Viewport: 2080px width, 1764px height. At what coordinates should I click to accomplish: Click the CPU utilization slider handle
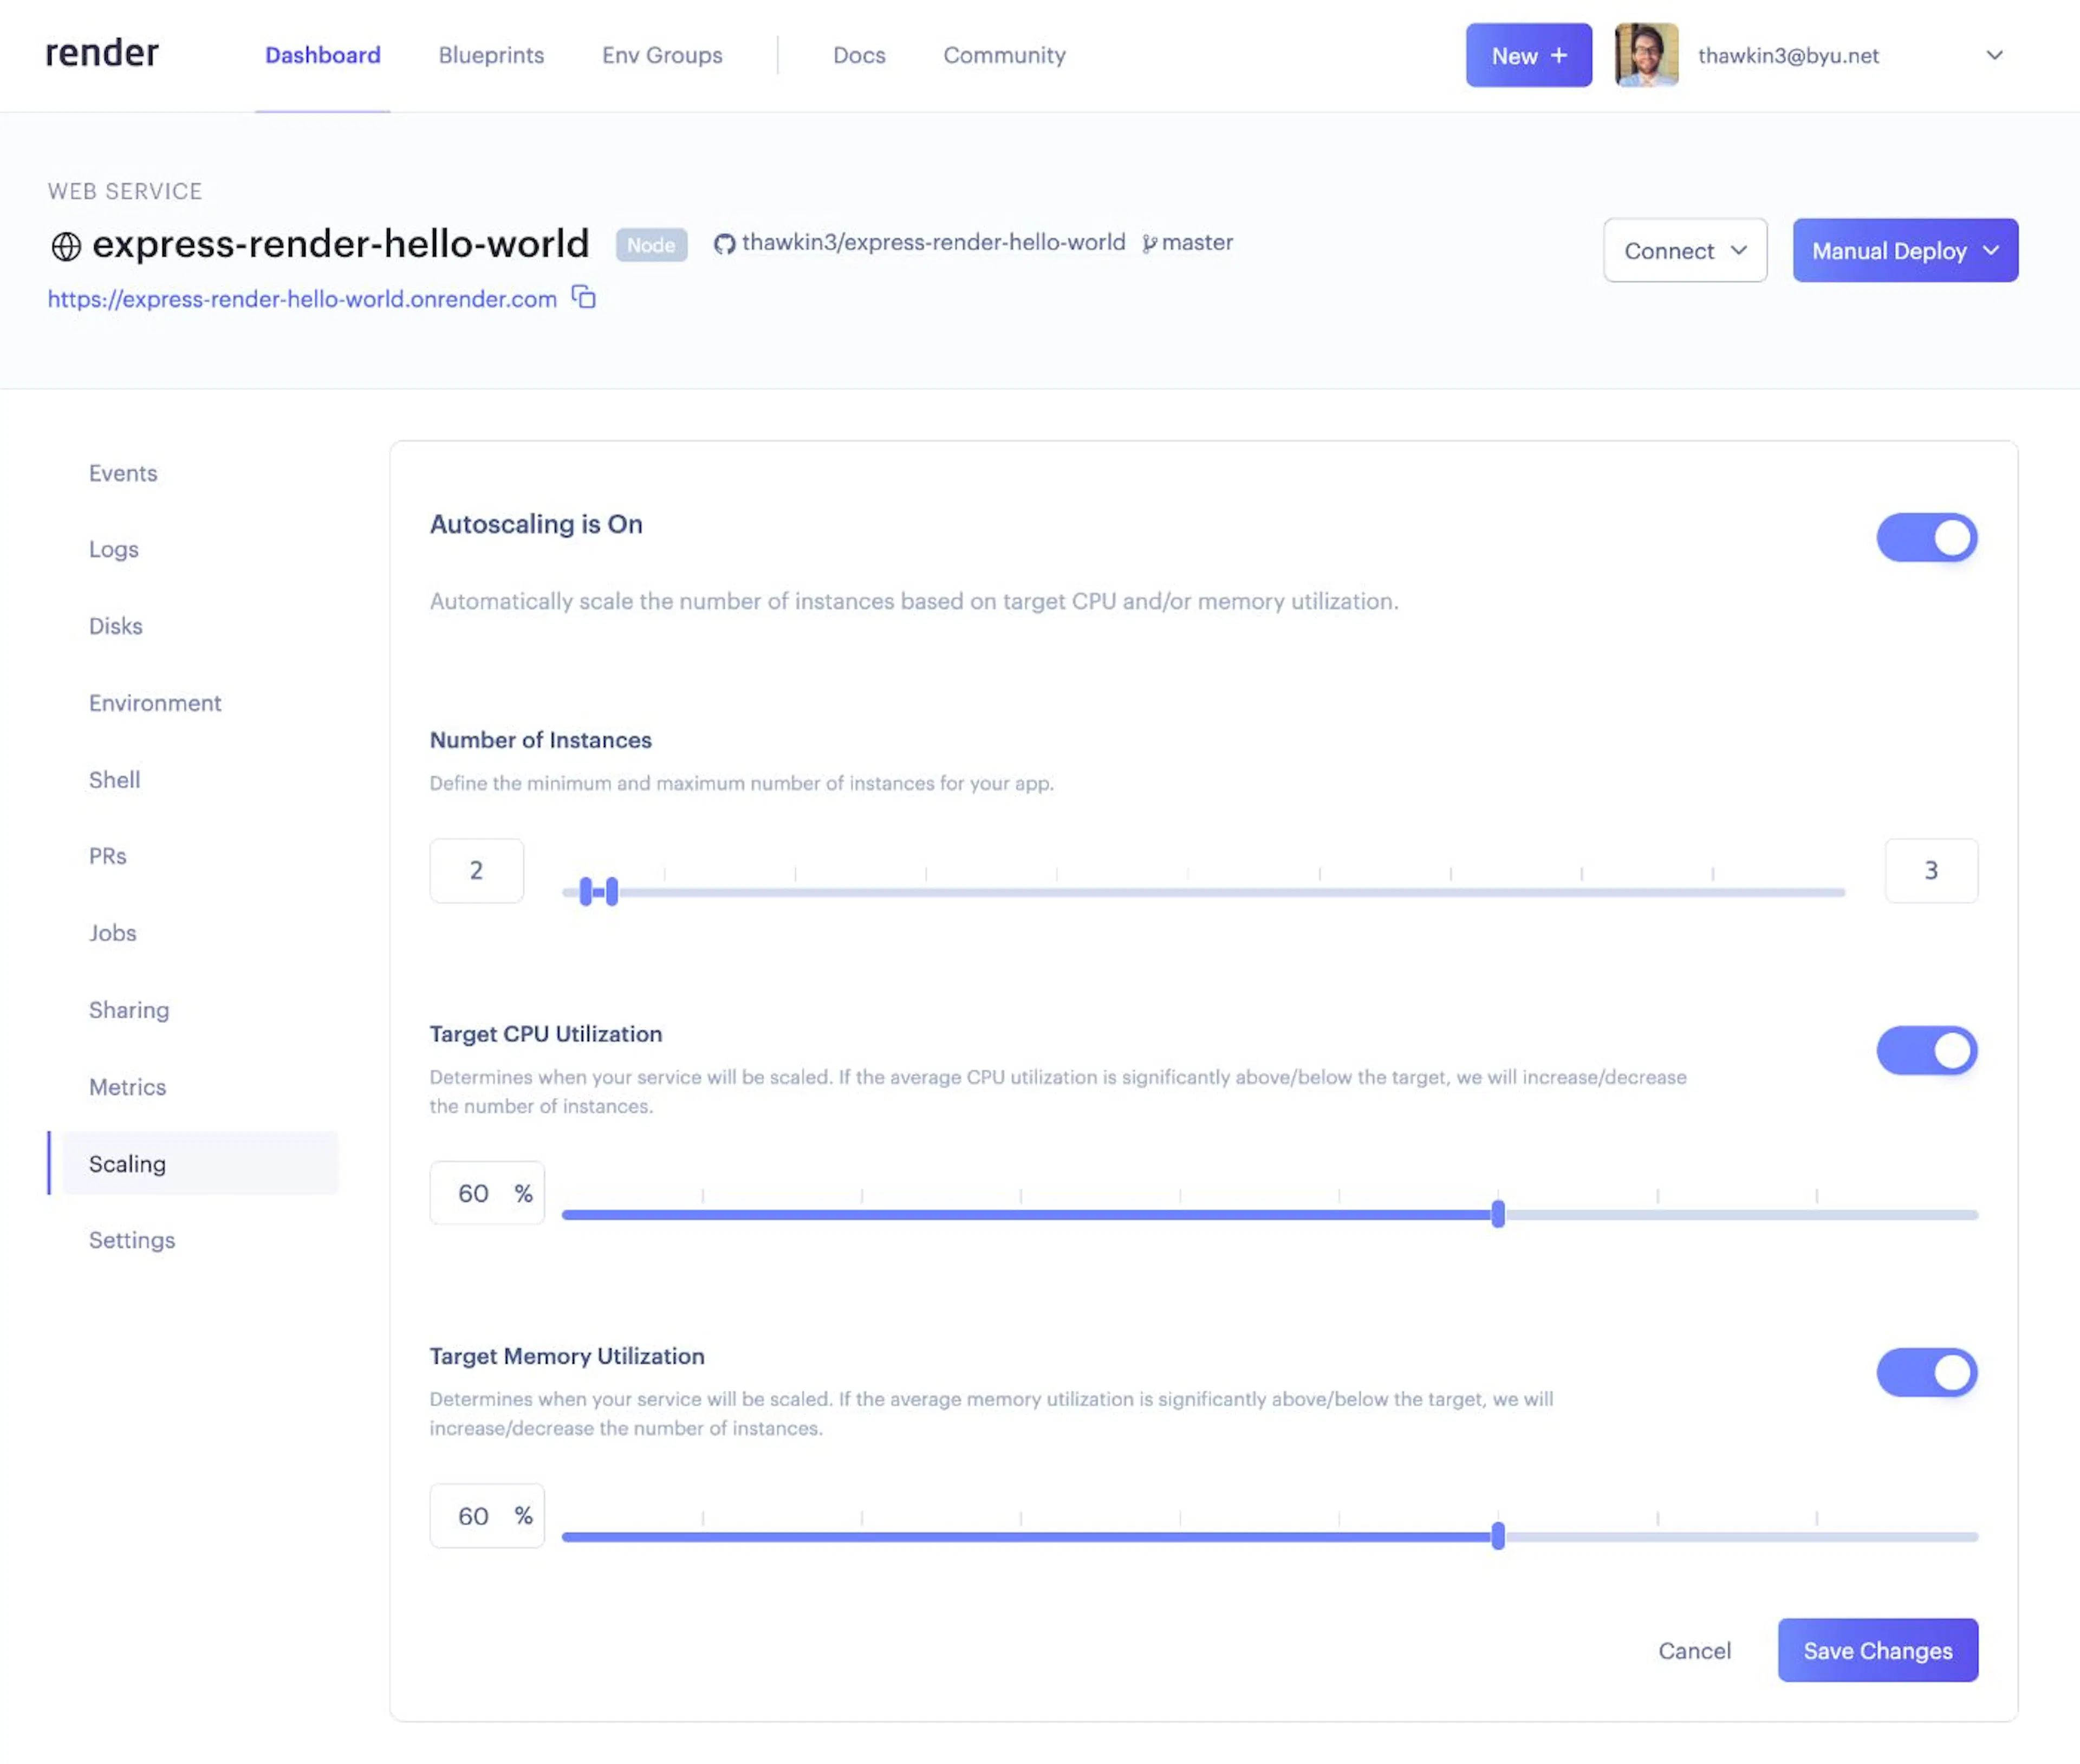pos(1498,1214)
